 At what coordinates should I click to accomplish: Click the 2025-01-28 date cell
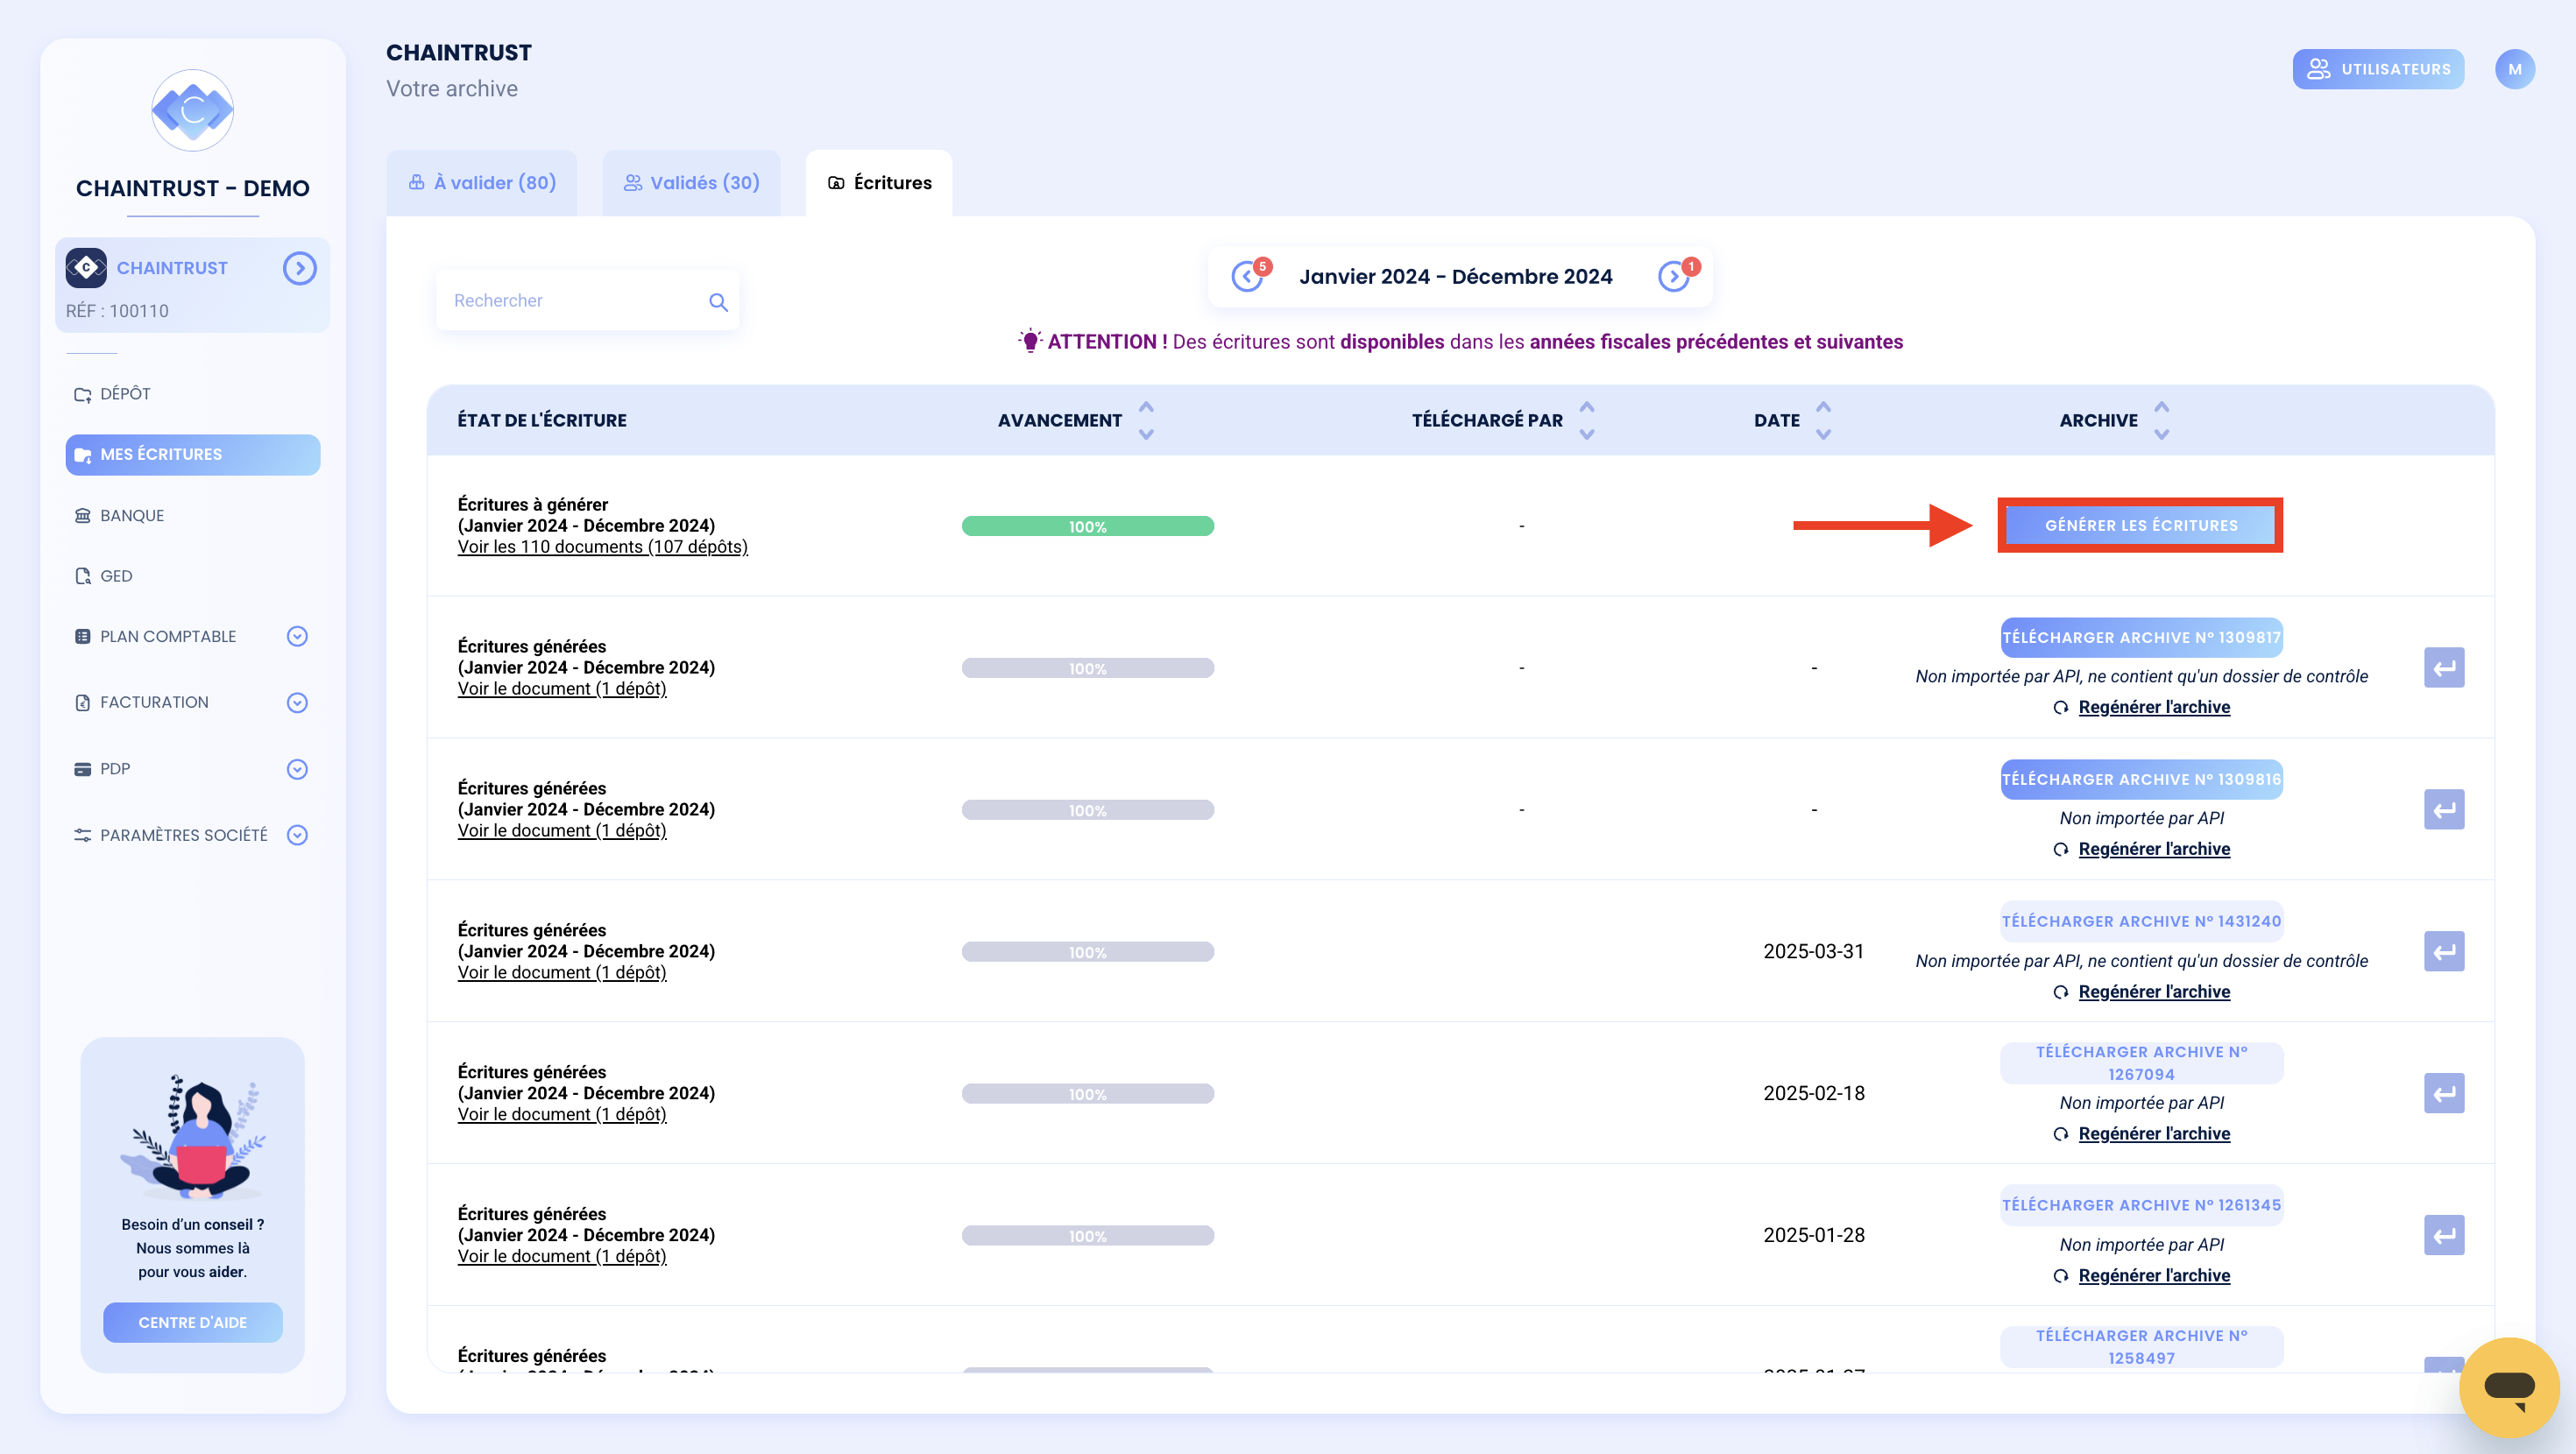tap(1814, 1236)
